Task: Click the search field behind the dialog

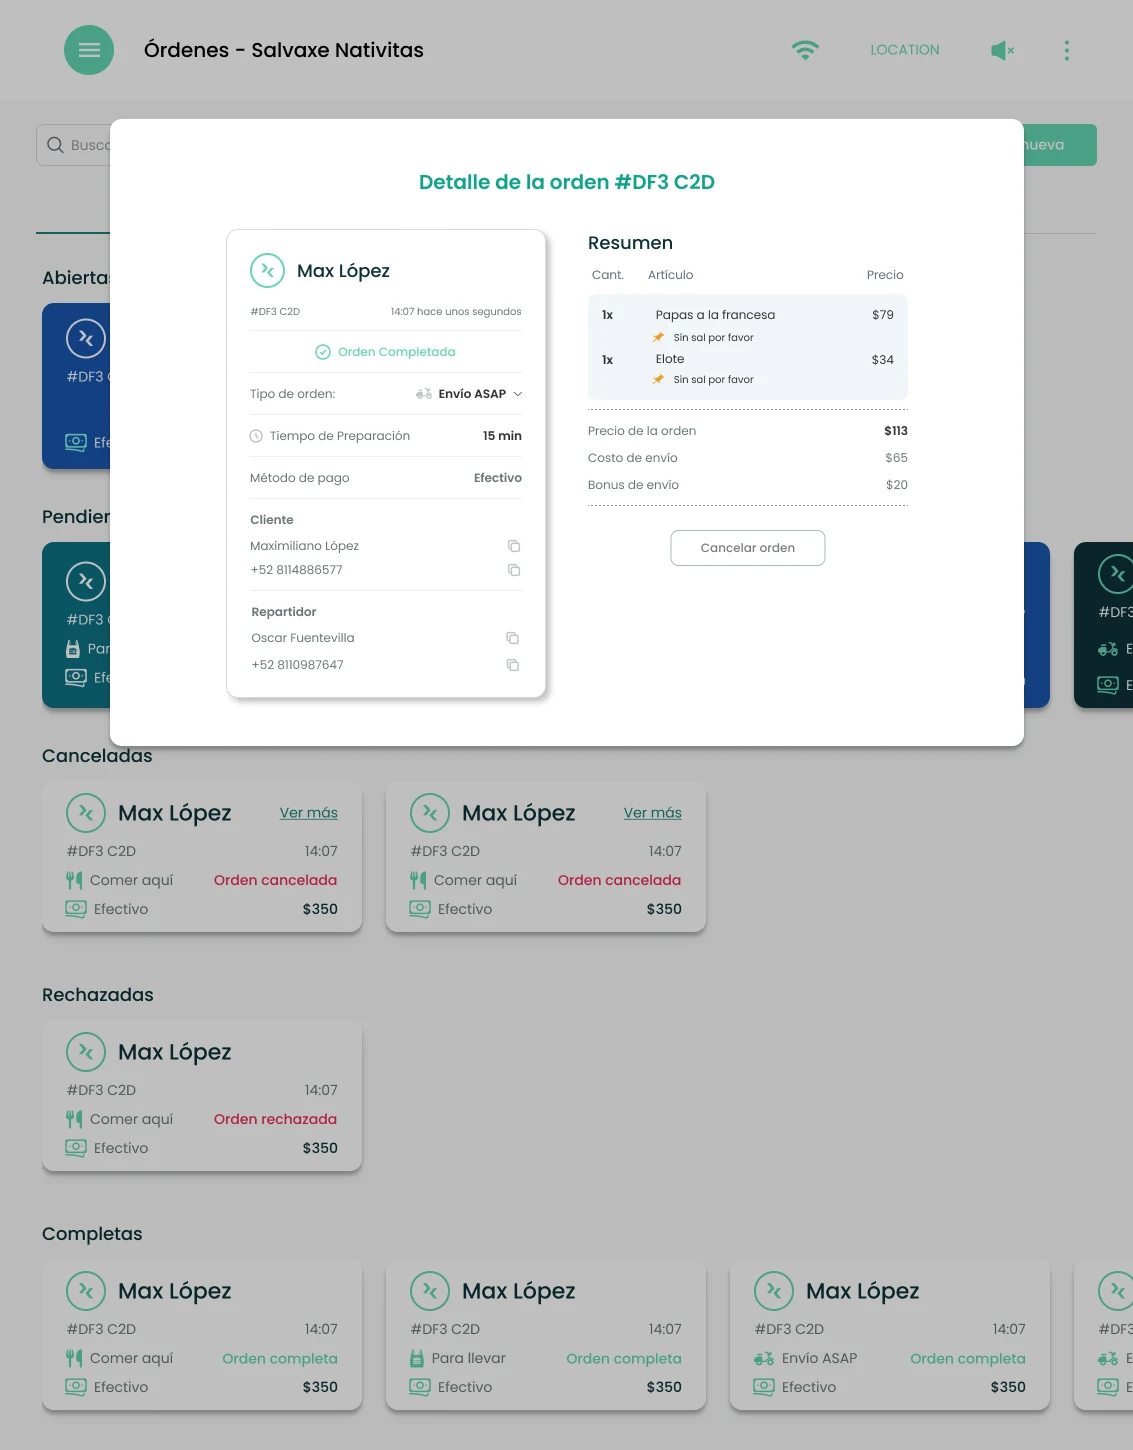Action: [x=73, y=145]
